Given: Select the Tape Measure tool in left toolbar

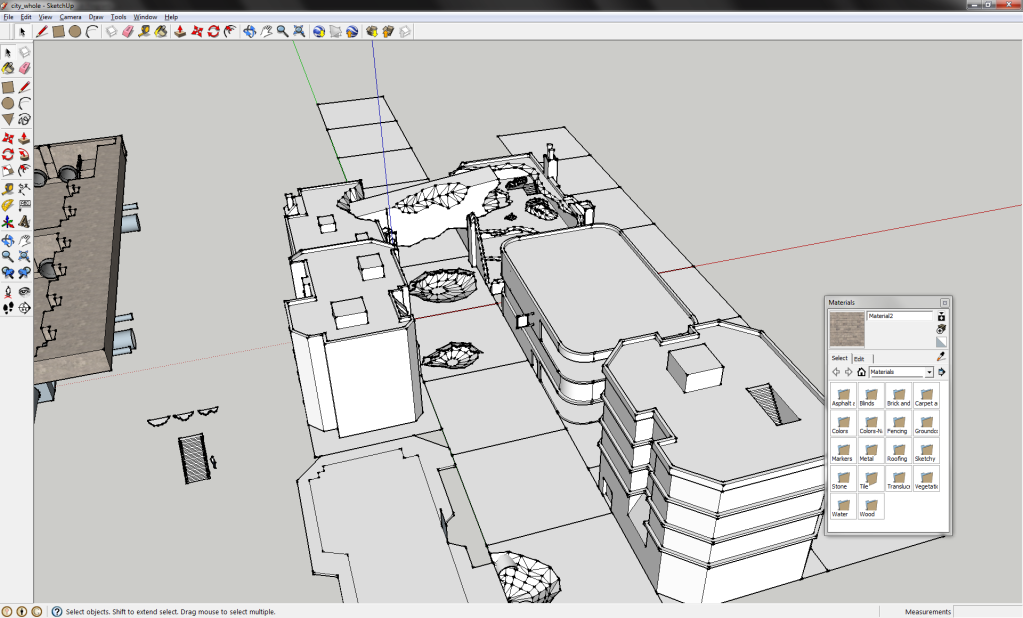Looking at the screenshot, I should pyautogui.click(x=8, y=189).
